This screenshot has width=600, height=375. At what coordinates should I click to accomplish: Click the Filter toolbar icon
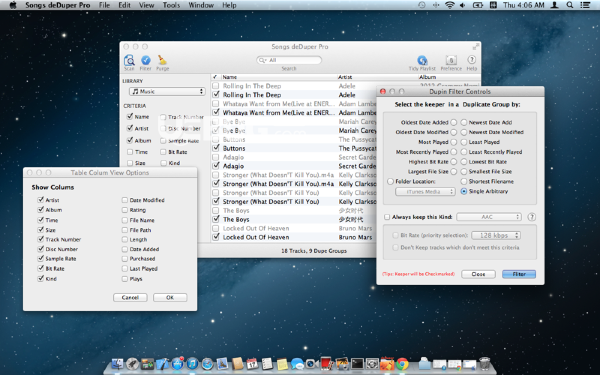145,60
